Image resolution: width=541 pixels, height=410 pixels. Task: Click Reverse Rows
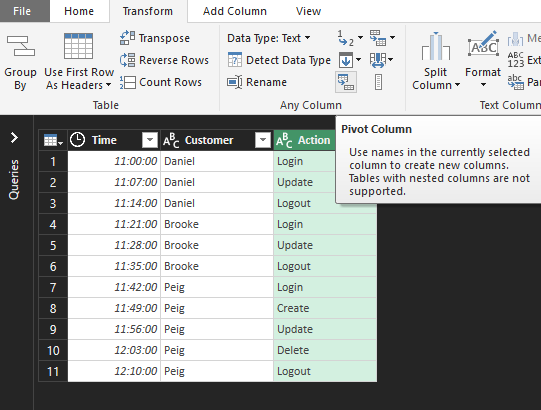(x=164, y=60)
